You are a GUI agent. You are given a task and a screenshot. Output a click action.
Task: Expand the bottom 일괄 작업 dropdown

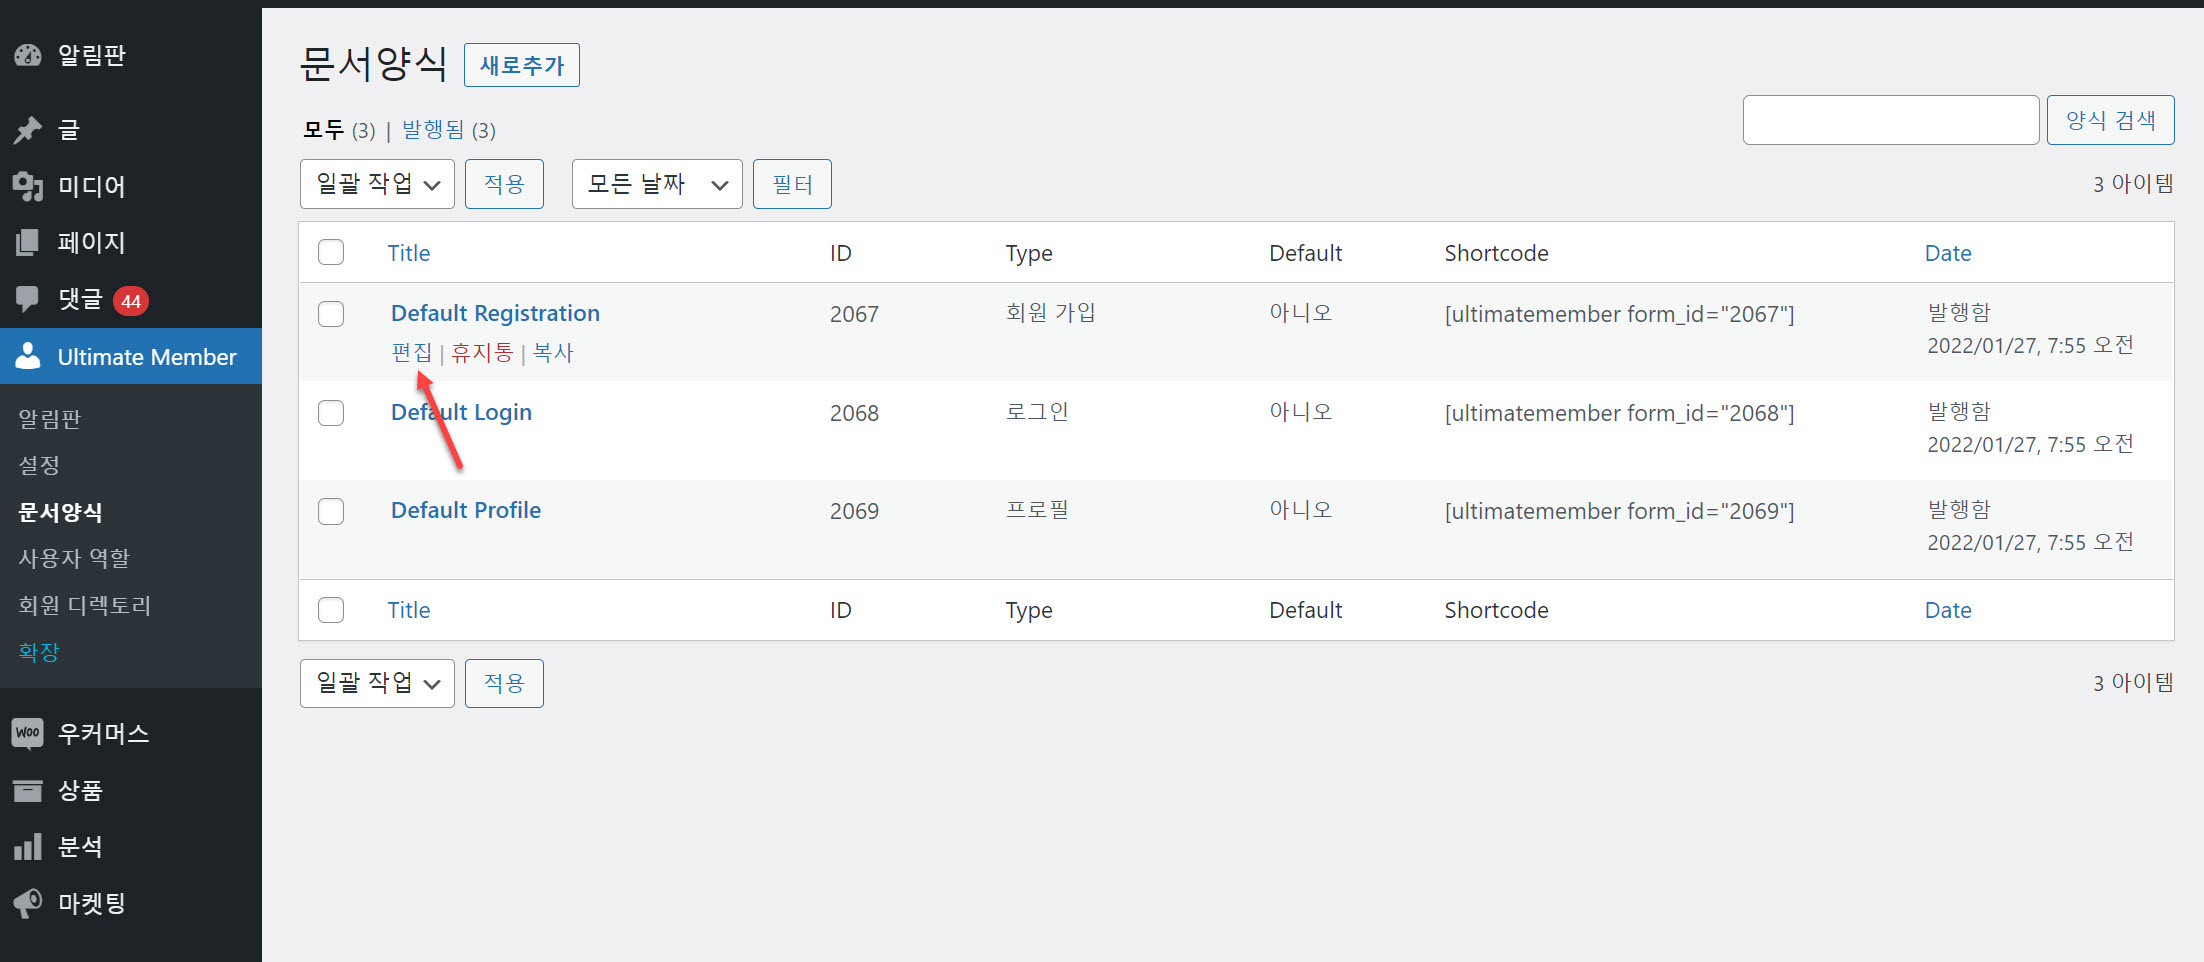(x=377, y=683)
